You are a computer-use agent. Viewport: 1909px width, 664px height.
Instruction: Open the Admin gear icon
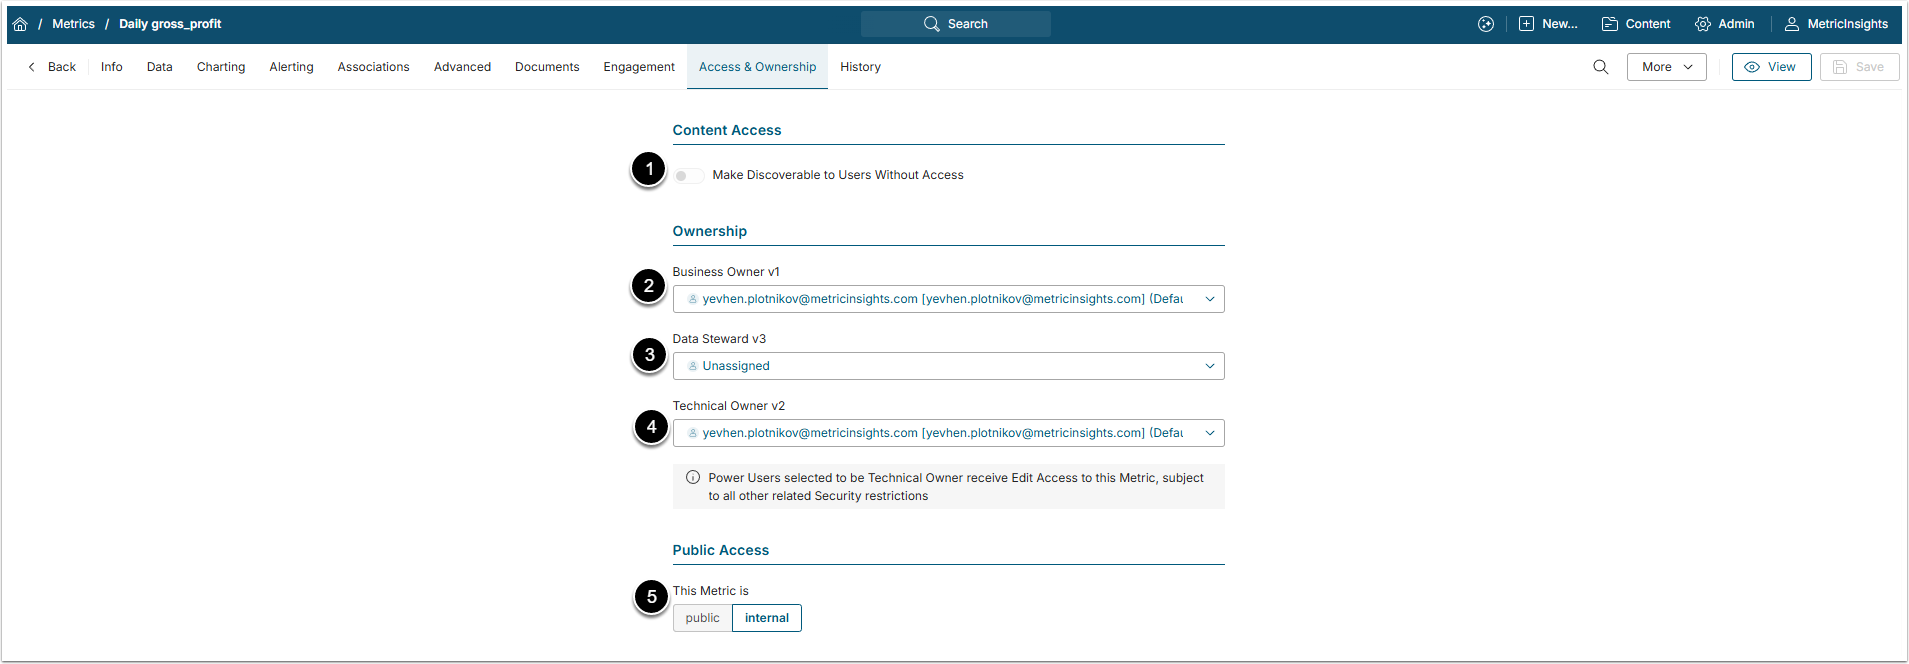pos(1702,24)
